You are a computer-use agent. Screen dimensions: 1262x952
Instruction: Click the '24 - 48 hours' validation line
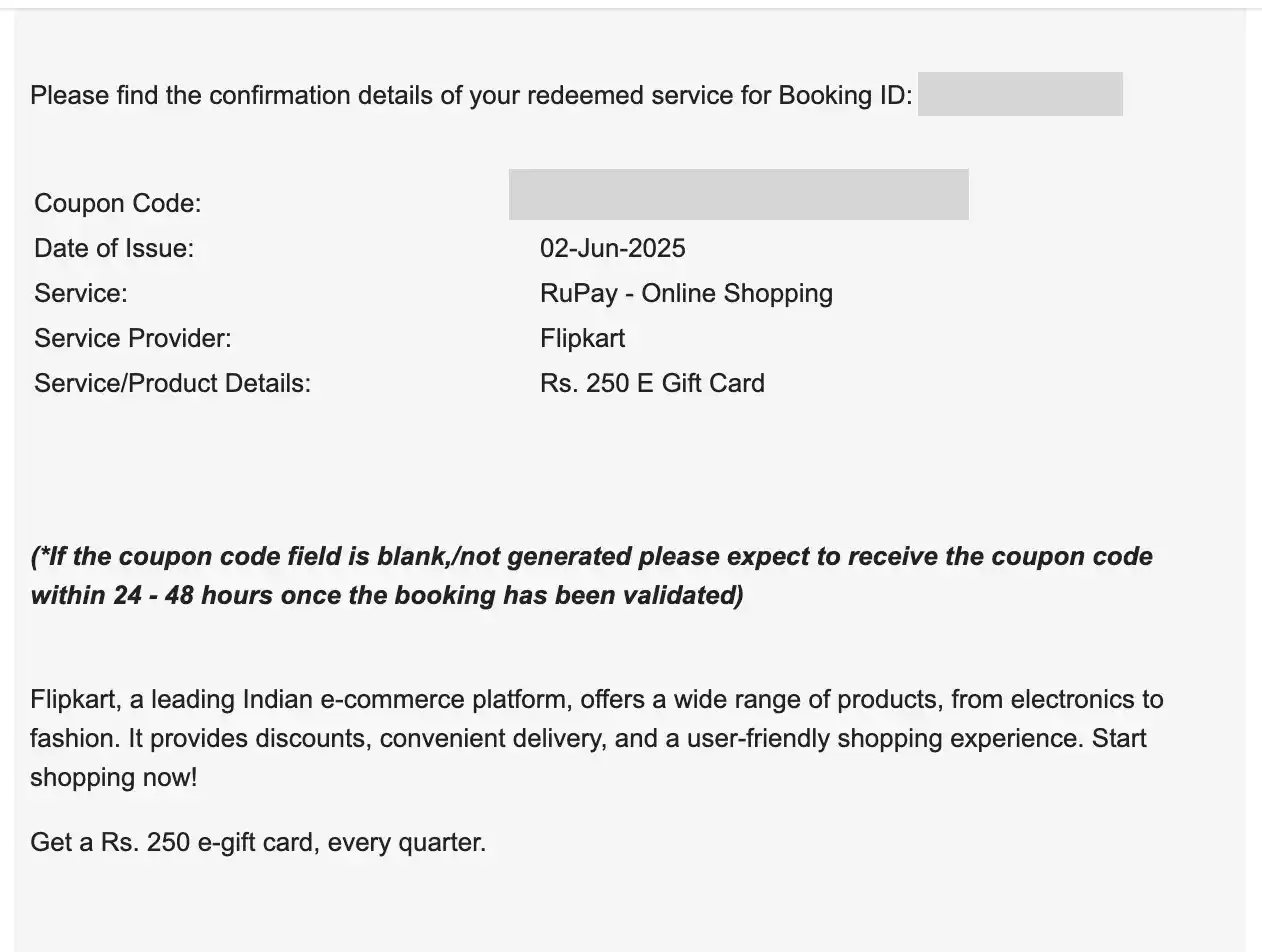tap(387, 596)
